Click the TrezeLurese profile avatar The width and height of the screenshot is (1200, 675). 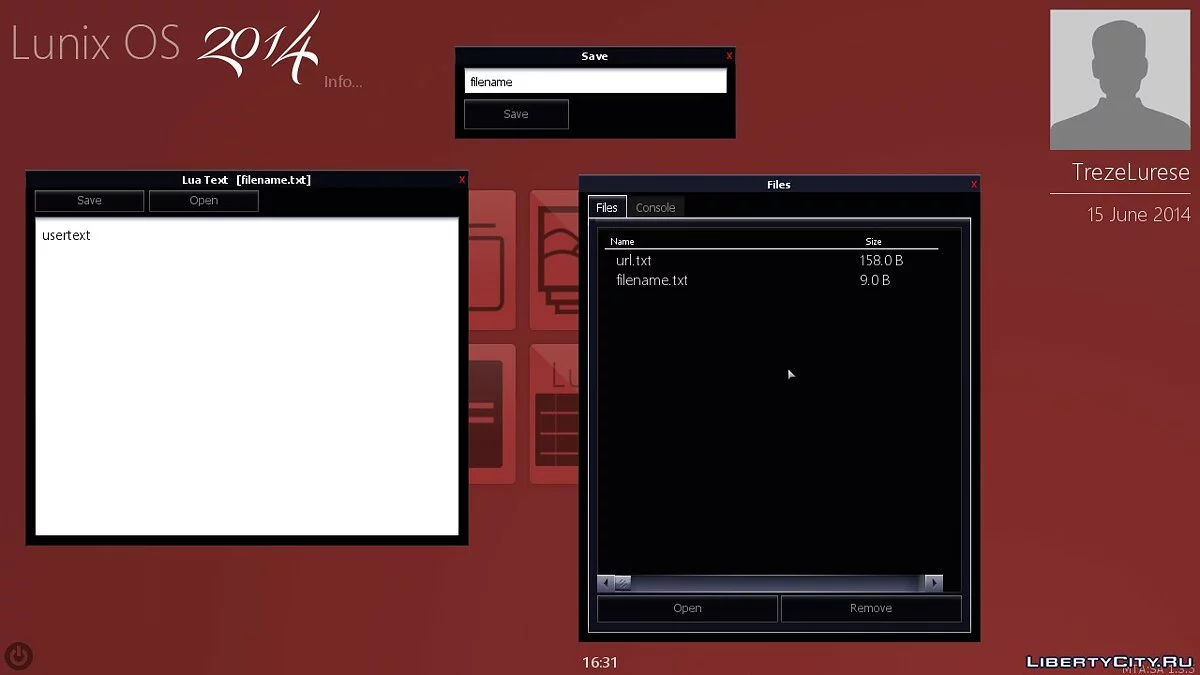click(x=1119, y=79)
